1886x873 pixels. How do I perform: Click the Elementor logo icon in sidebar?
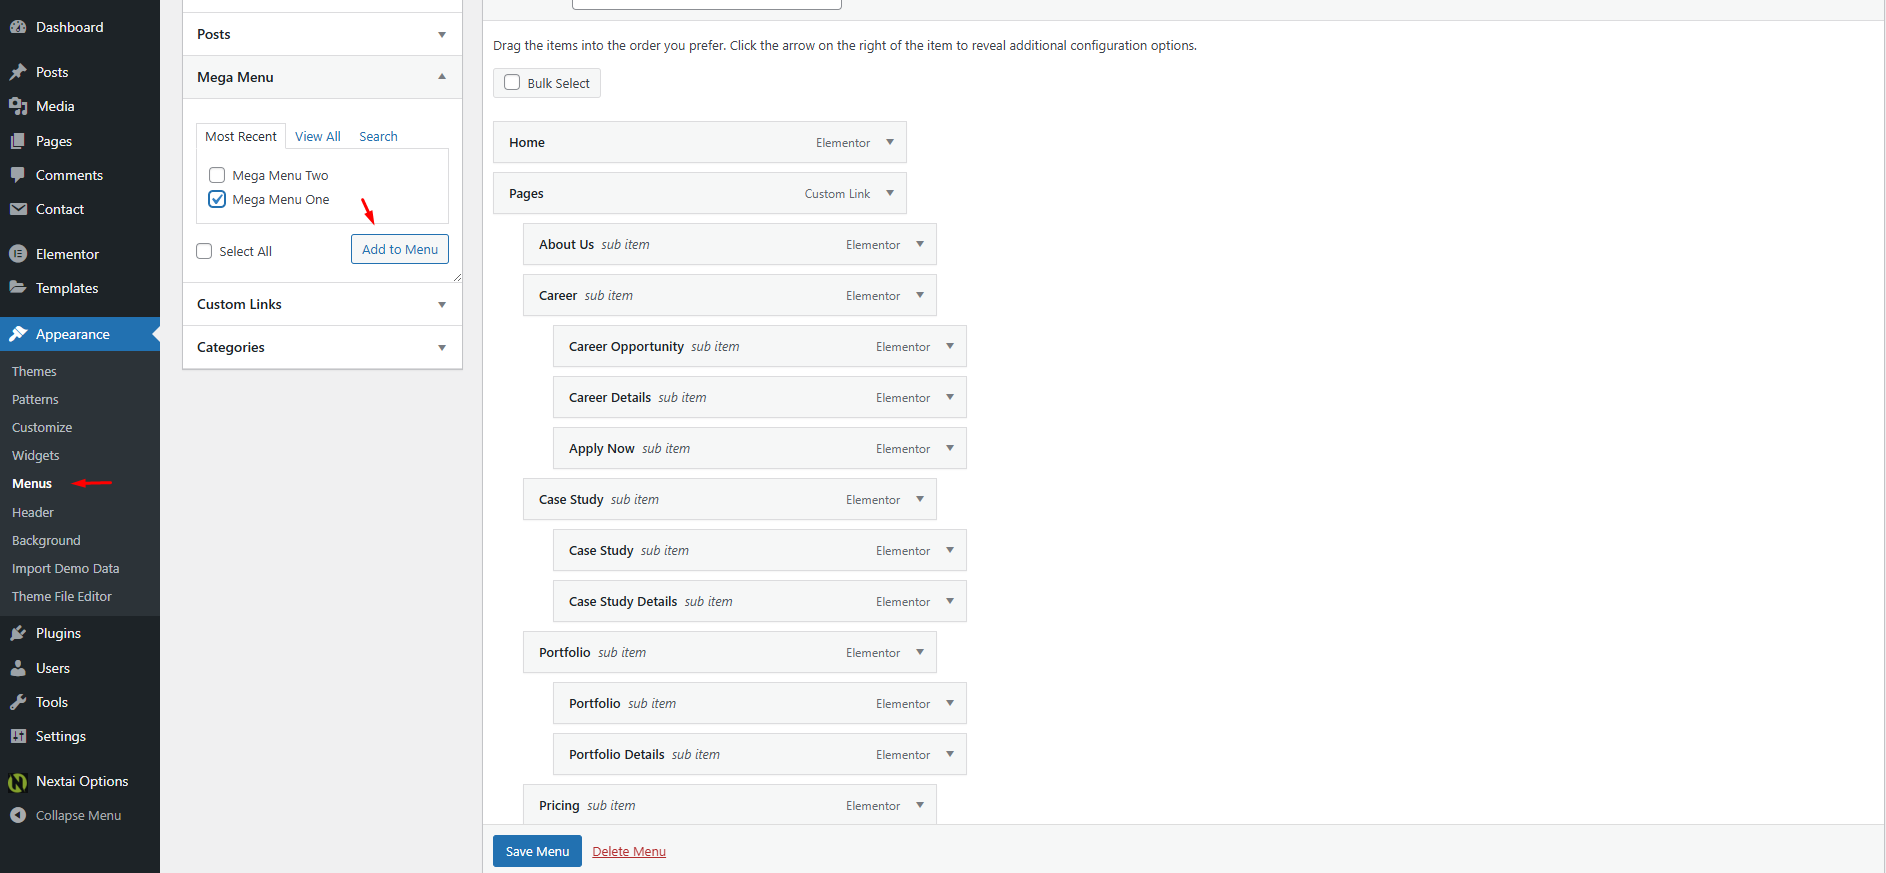click(x=18, y=254)
